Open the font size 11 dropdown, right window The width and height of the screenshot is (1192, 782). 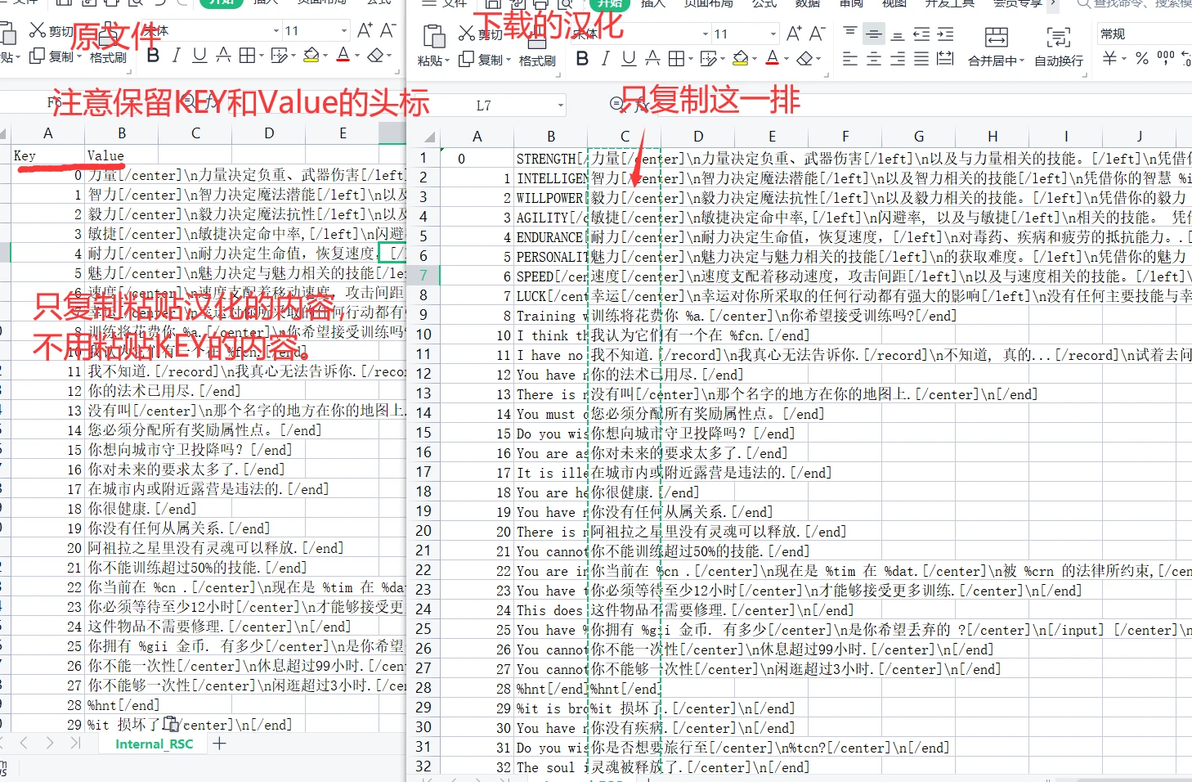click(772, 33)
